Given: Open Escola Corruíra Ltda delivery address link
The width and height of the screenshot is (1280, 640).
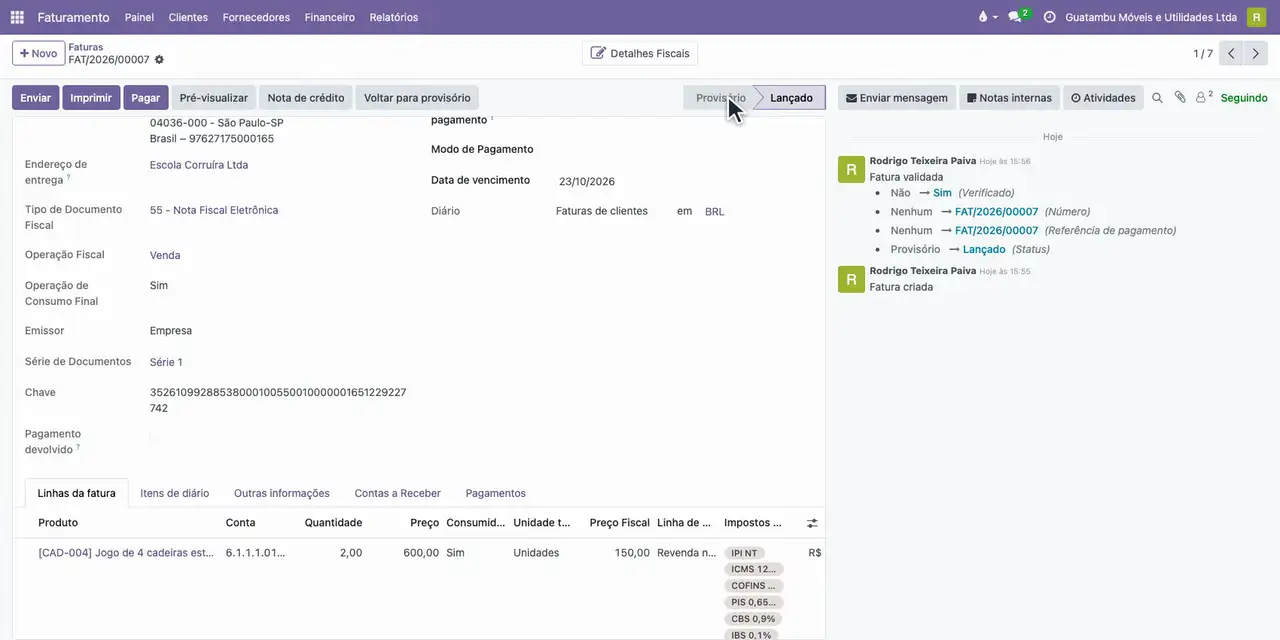Looking at the screenshot, I should tap(199, 165).
